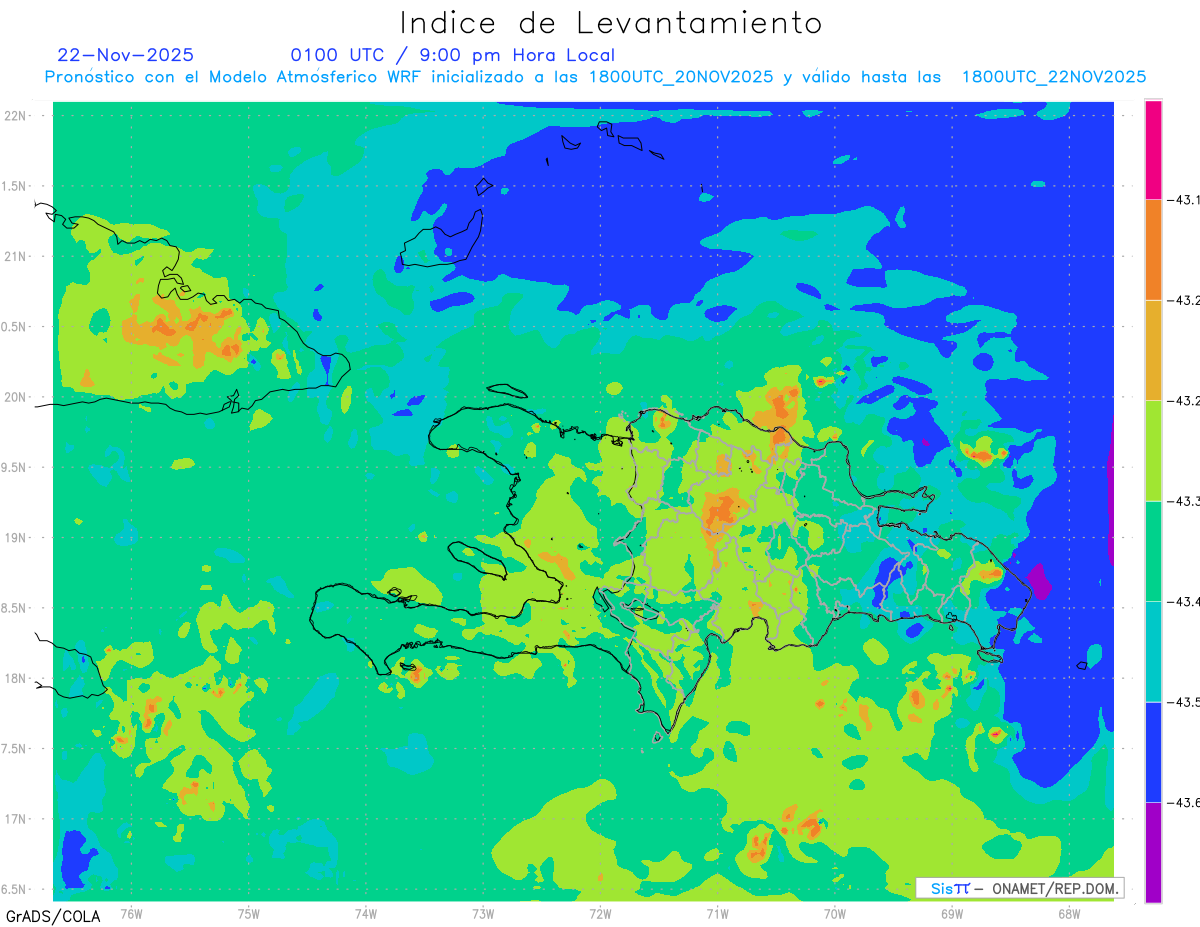
Task: Click the purple legend color band
Action: click(1153, 852)
